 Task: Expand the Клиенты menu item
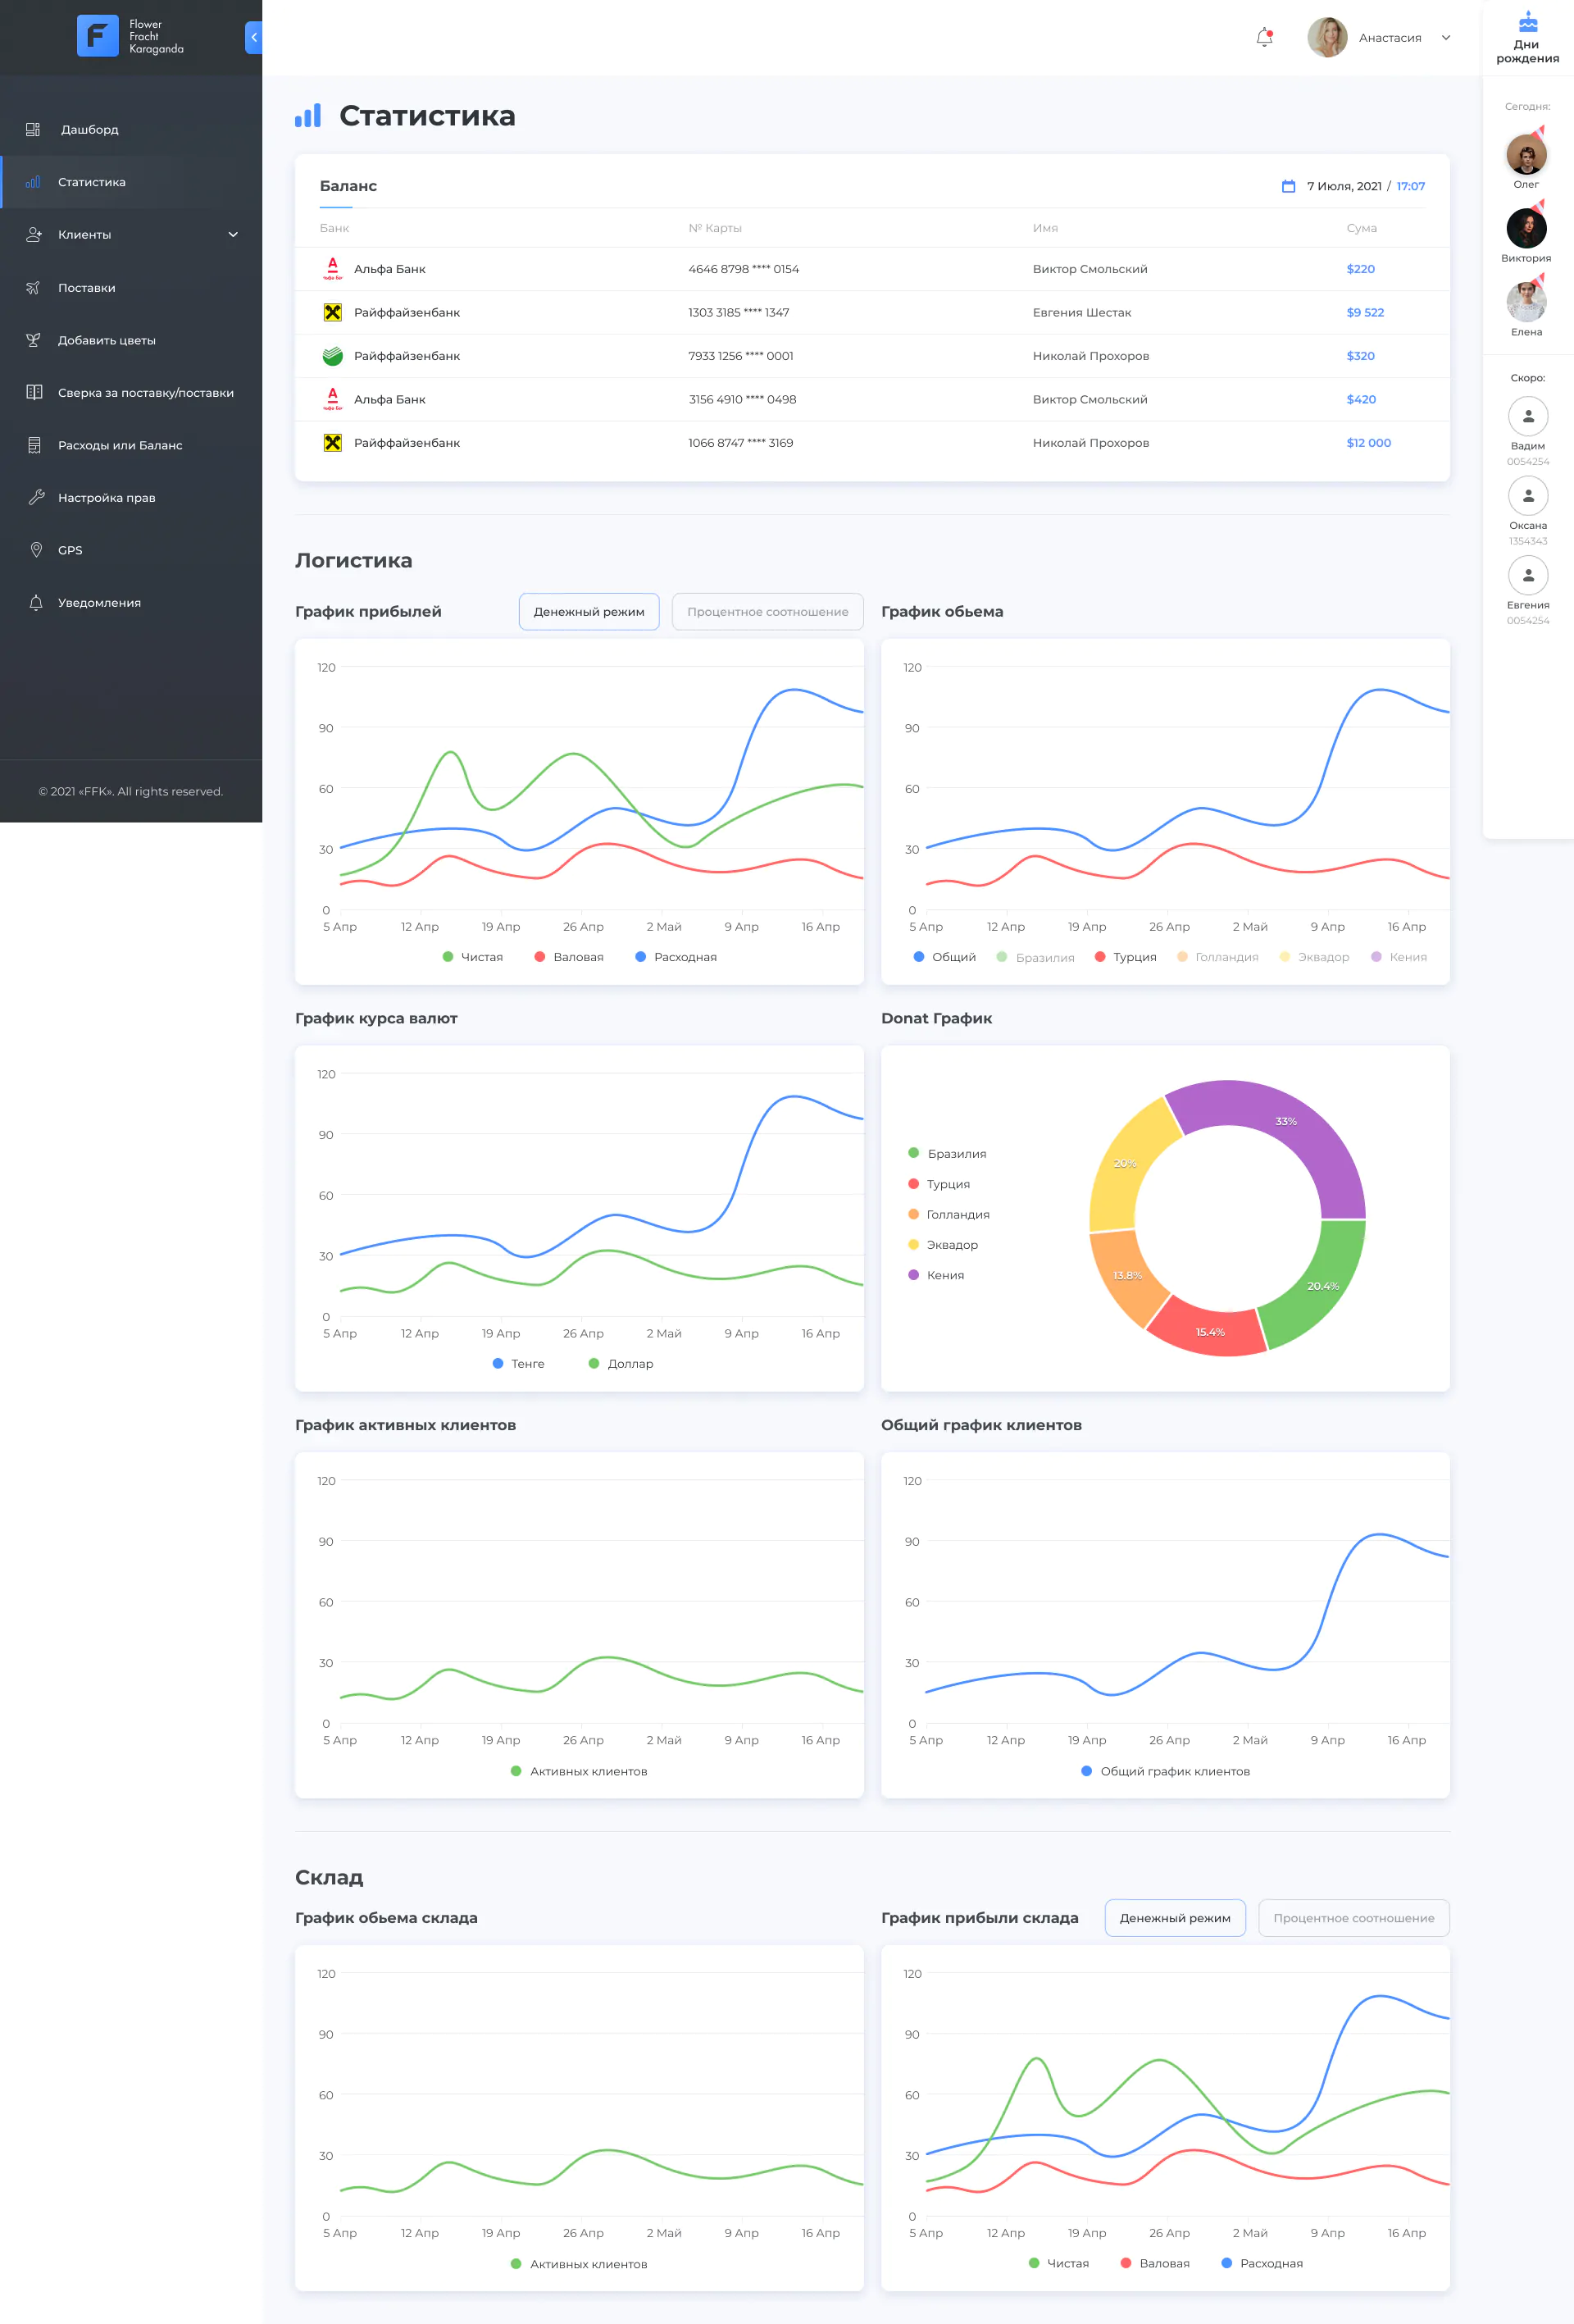click(x=131, y=235)
